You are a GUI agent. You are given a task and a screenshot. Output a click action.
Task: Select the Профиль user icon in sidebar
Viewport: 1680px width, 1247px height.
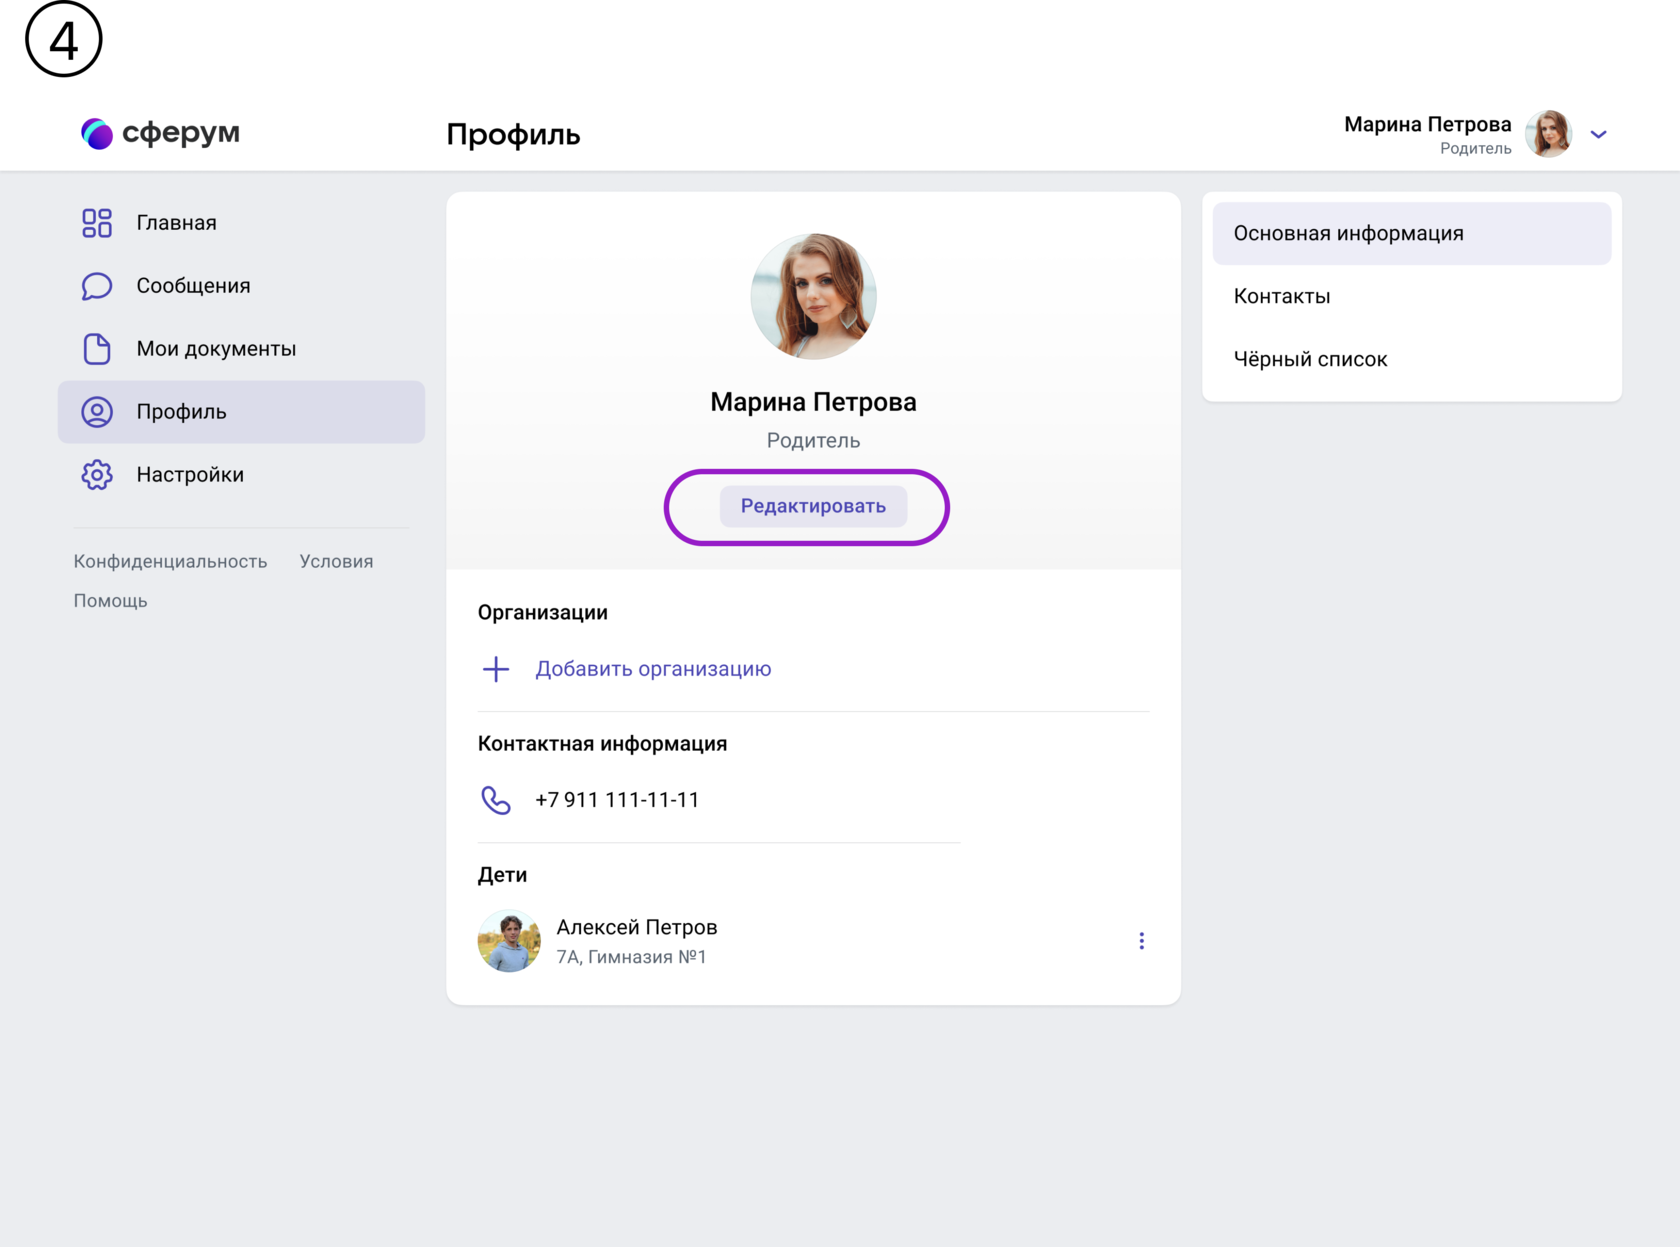(x=97, y=412)
